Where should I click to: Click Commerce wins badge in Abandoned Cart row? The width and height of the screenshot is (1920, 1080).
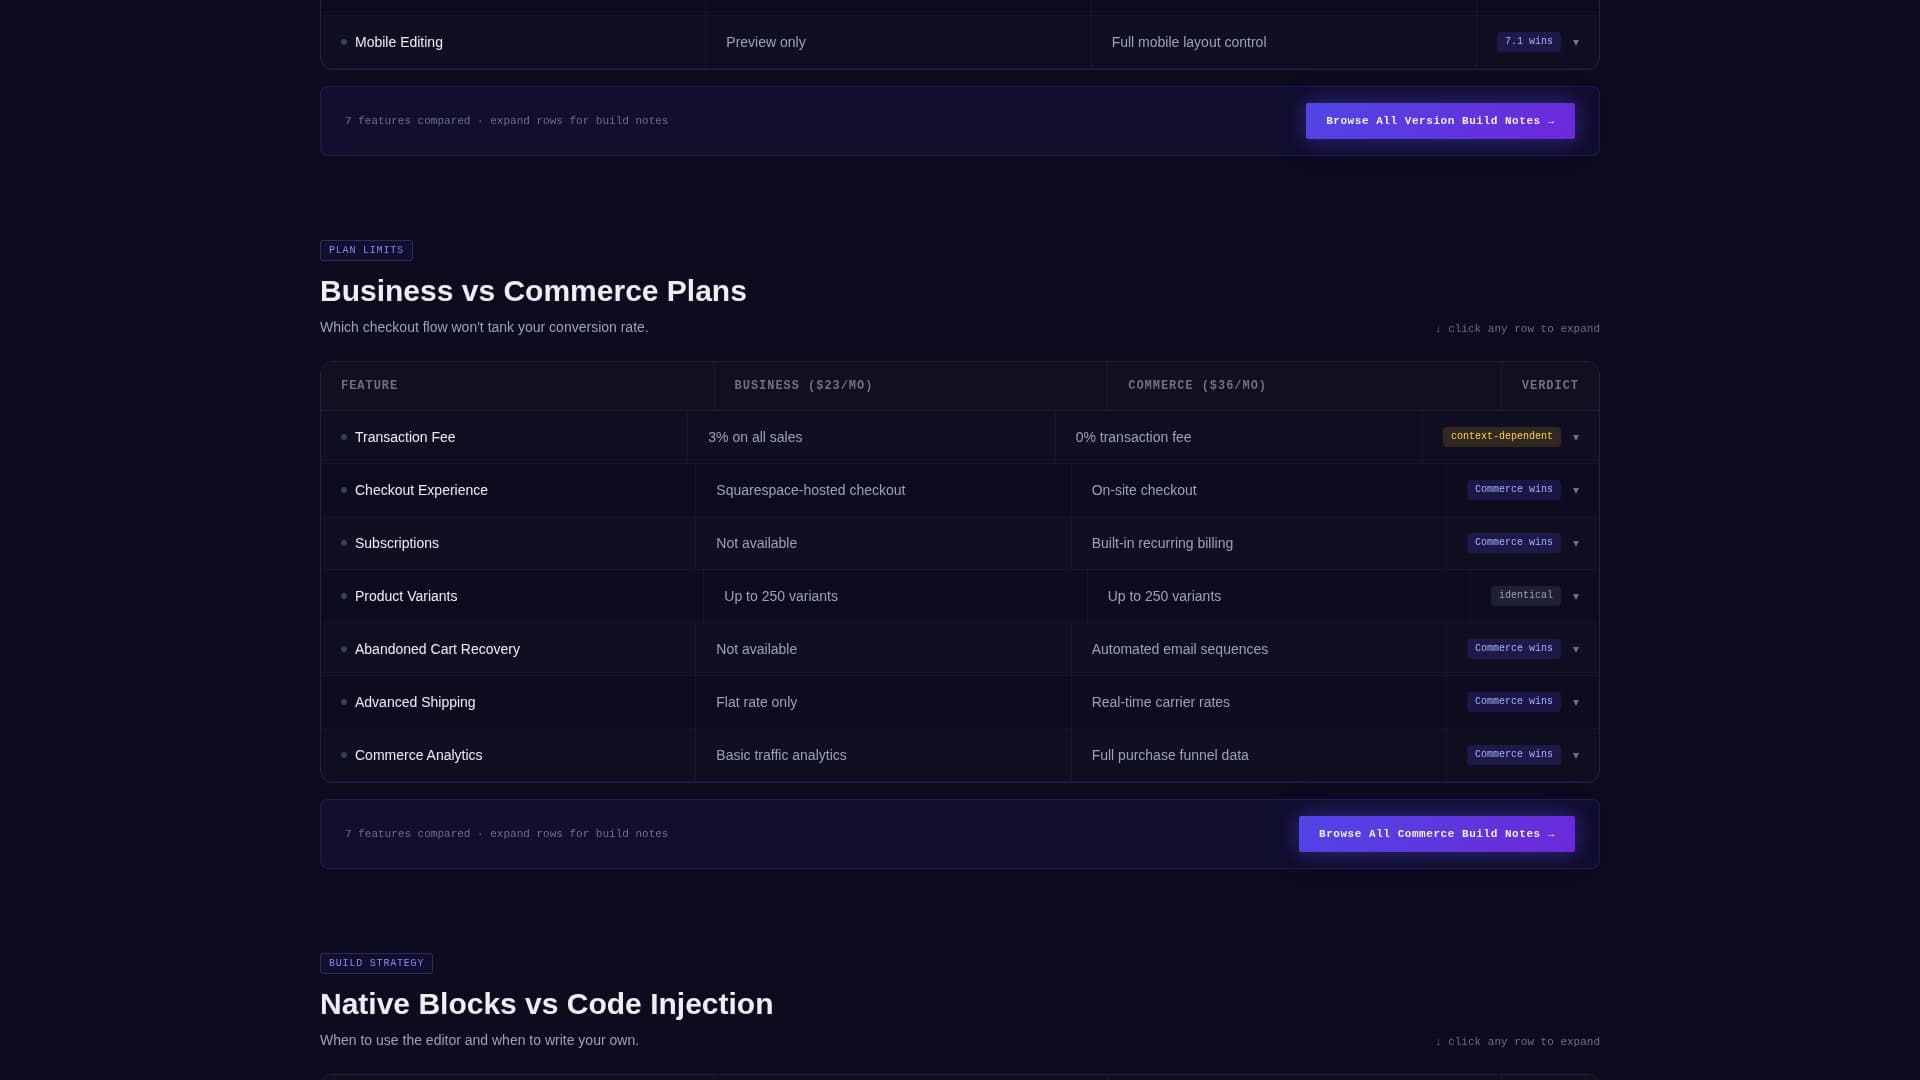pyautogui.click(x=1513, y=649)
